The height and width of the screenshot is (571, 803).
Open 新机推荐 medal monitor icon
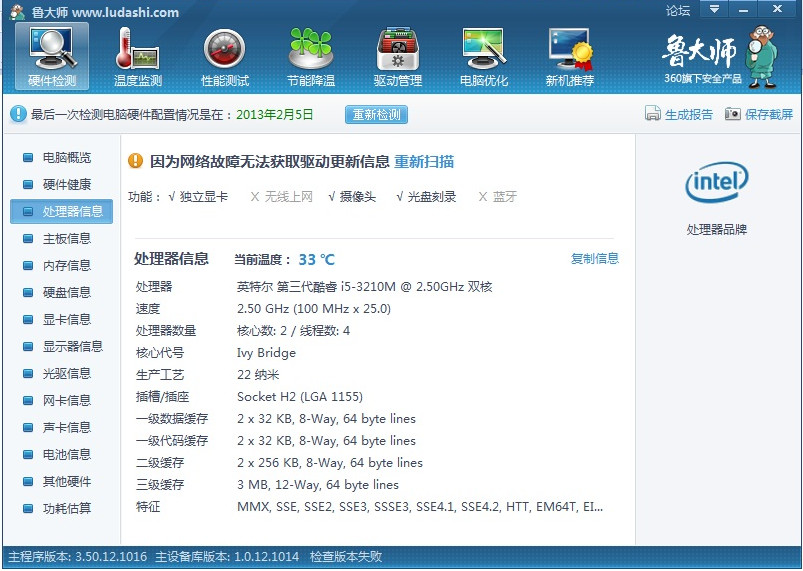click(570, 56)
